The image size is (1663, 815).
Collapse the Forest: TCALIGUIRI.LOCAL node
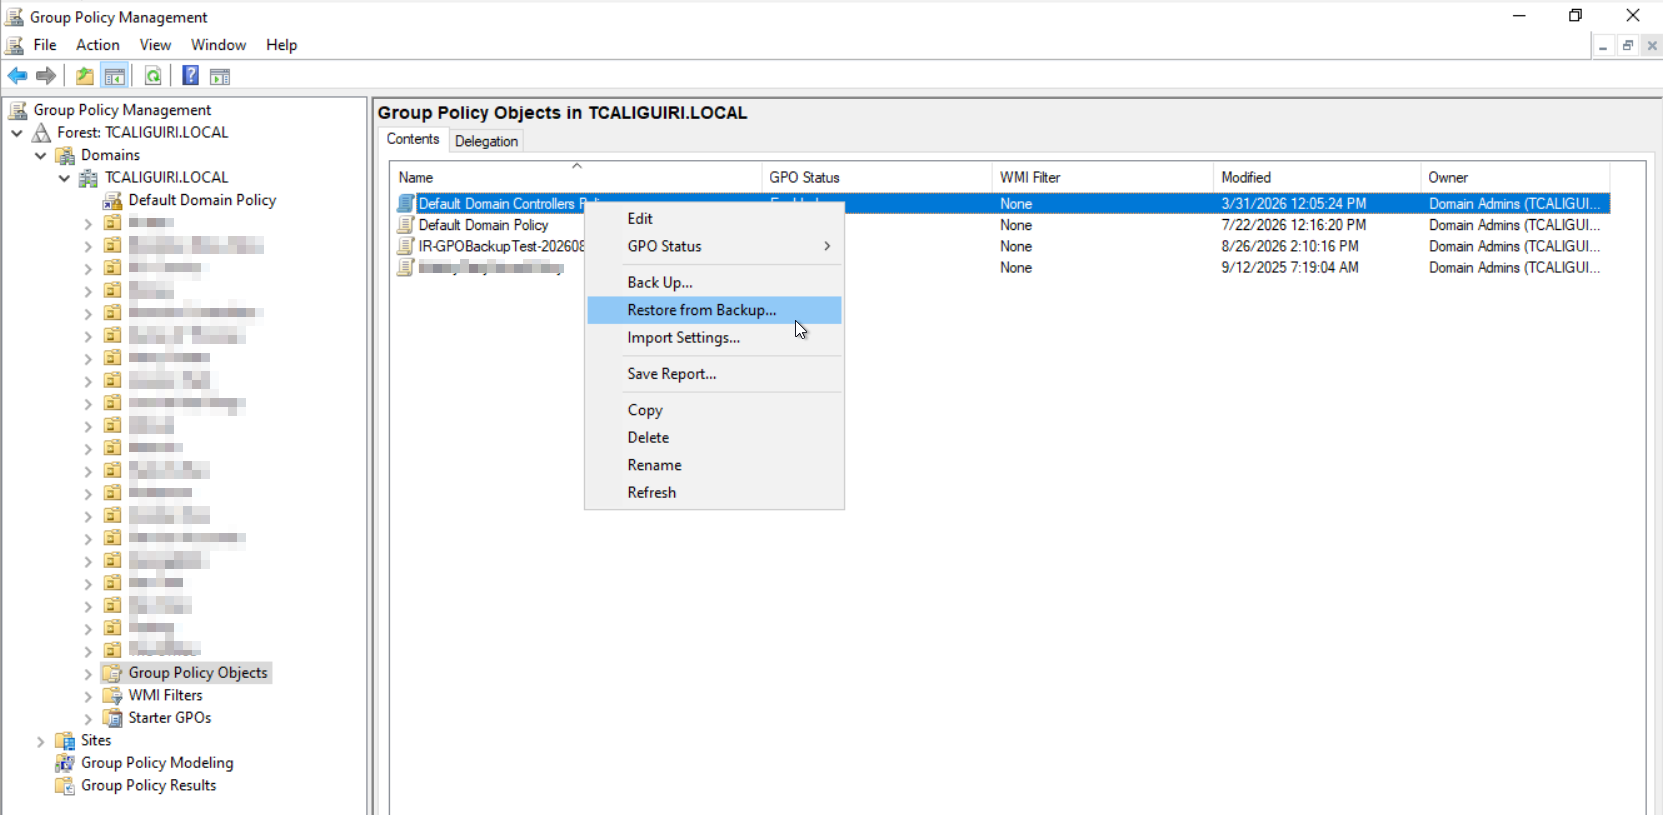(17, 132)
